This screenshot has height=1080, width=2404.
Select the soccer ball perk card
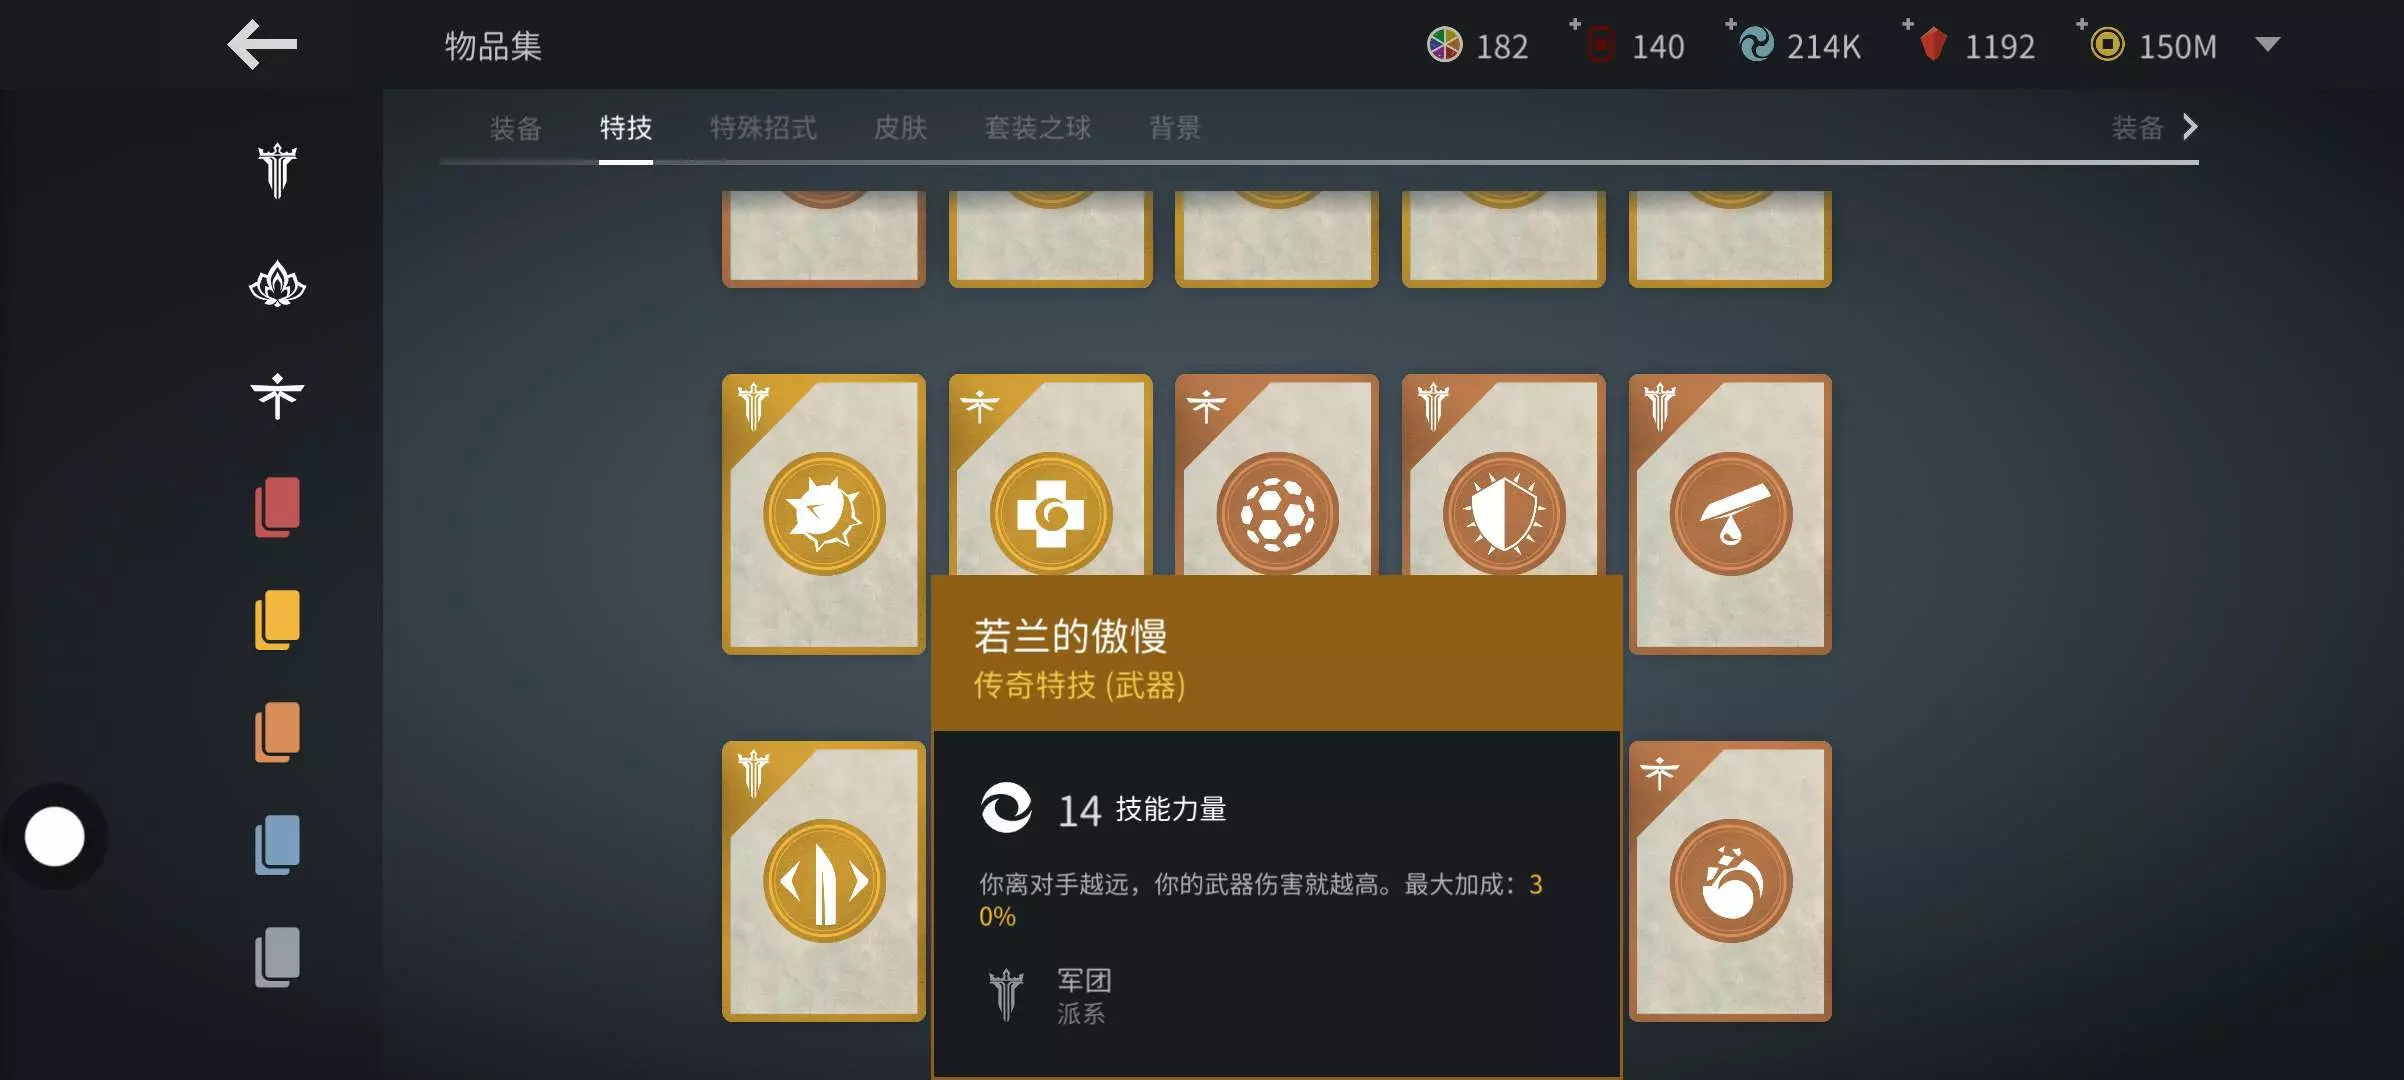(1277, 476)
